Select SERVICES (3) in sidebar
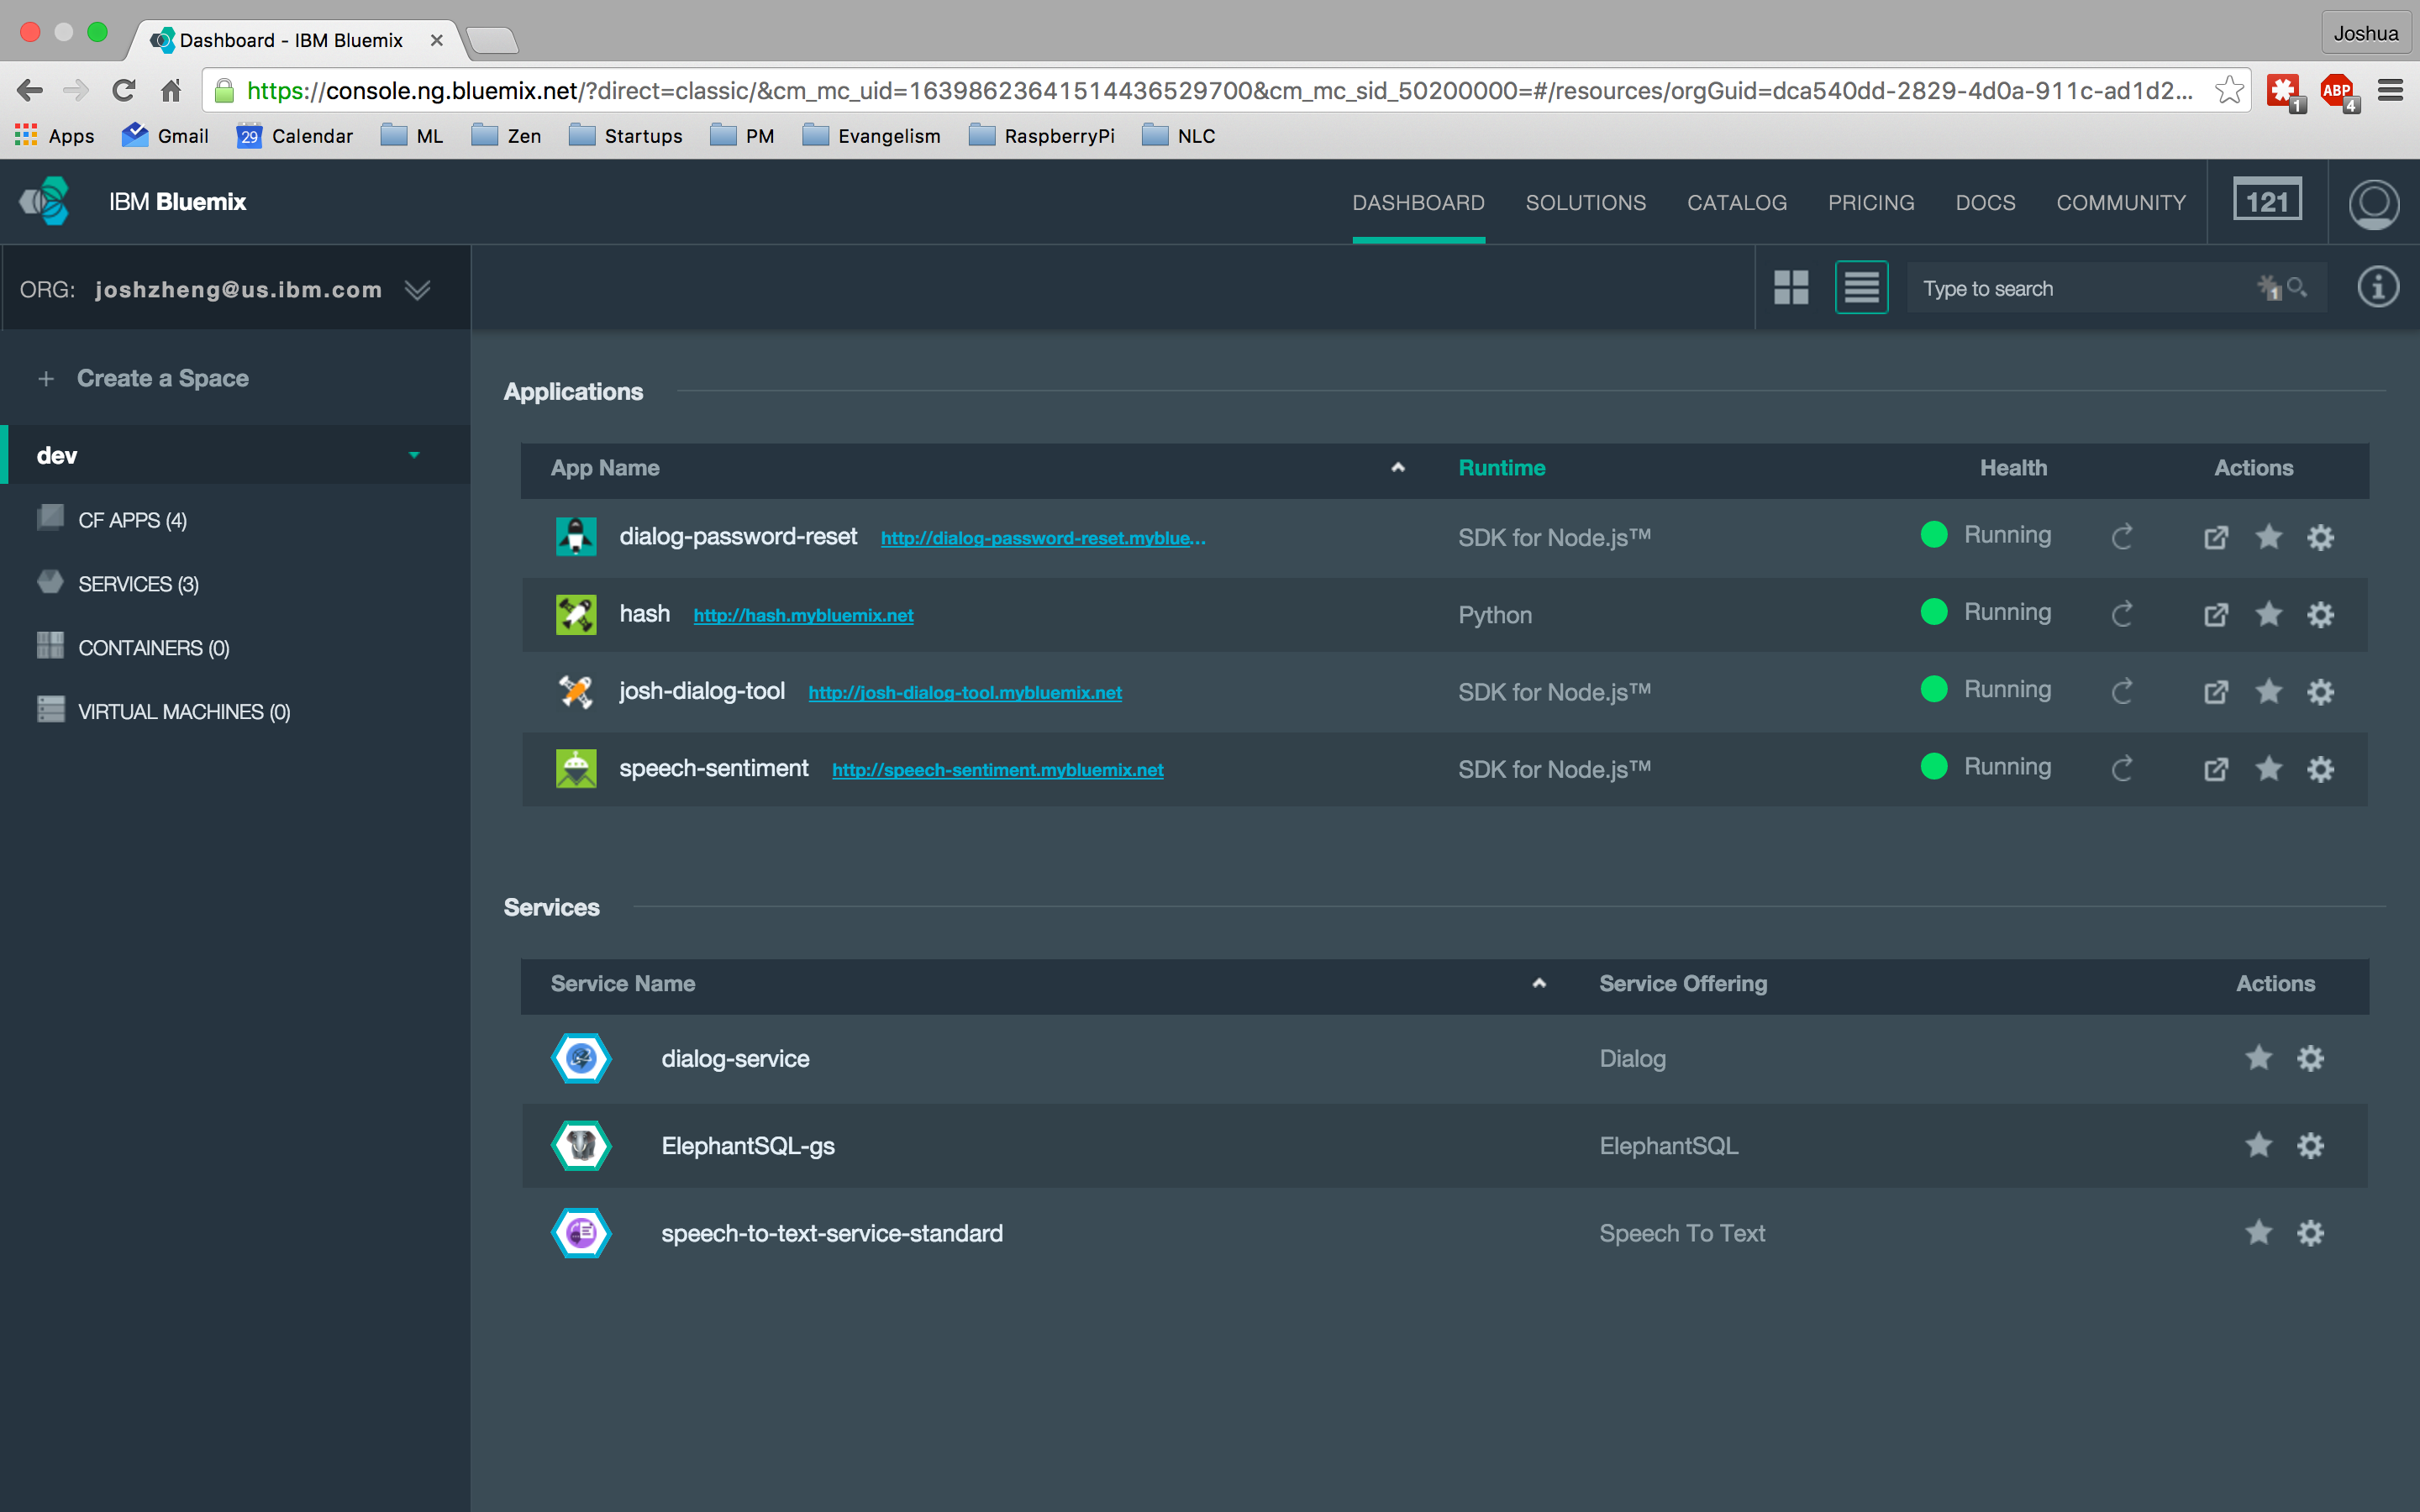 pyautogui.click(x=138, y=584)
